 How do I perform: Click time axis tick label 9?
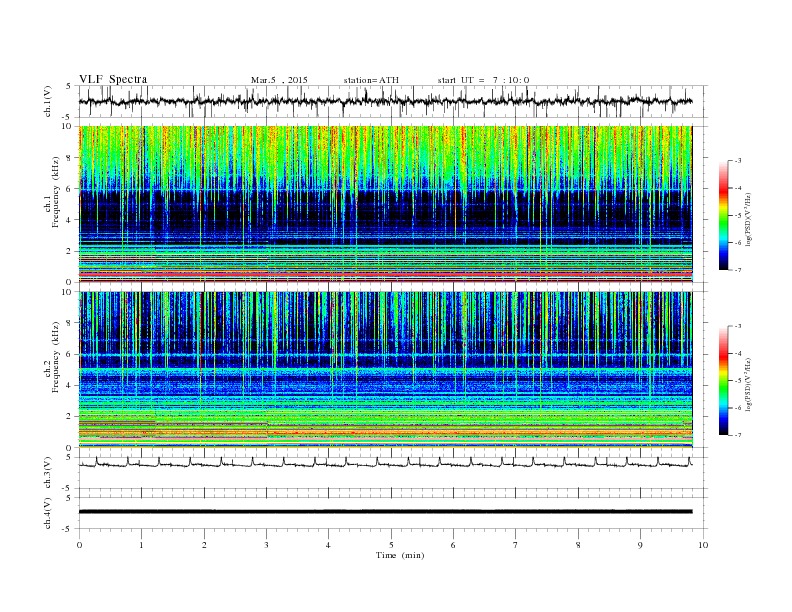(640, 545)
